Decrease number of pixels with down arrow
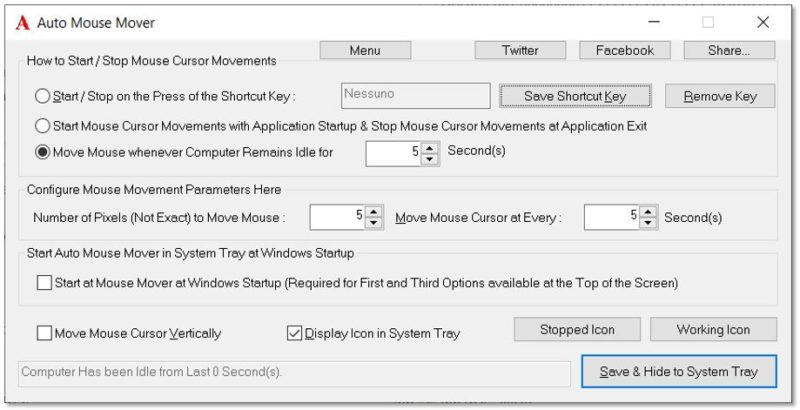The width and height of the screenshot is (800, 410). pos(374,223)
